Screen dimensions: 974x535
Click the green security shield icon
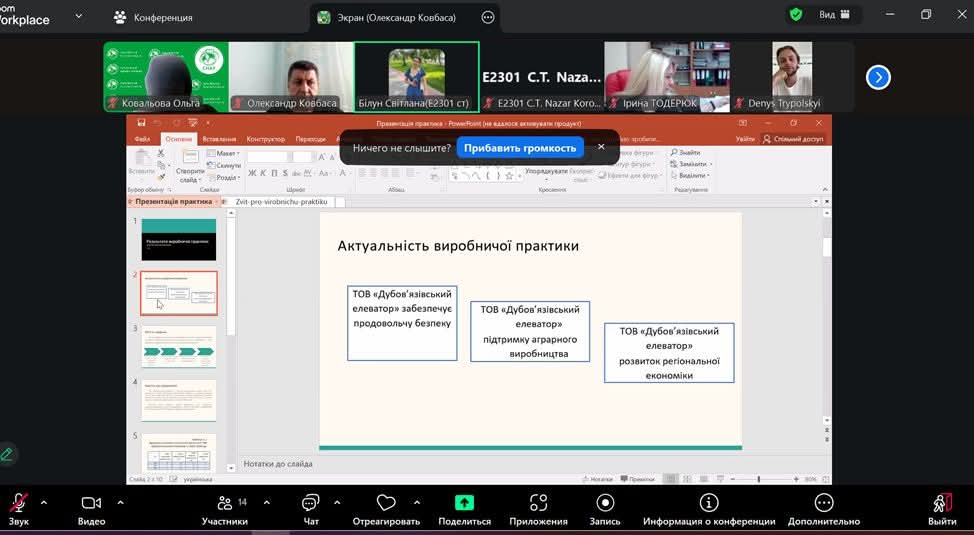[x=796, y=15]
